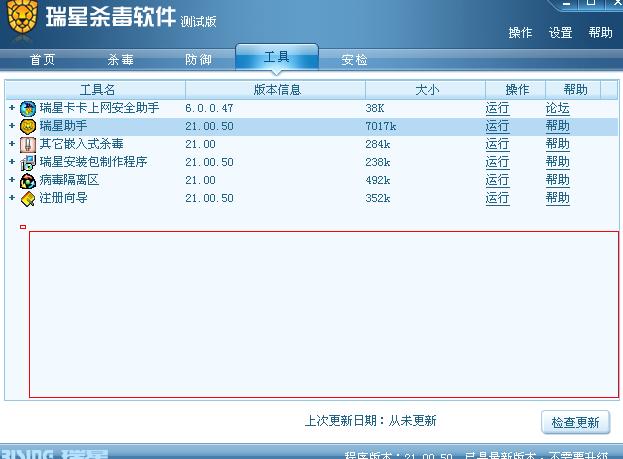
Task: Select the 瑞星卡卡上网安全助手 icon
Action: coord(28,108)
